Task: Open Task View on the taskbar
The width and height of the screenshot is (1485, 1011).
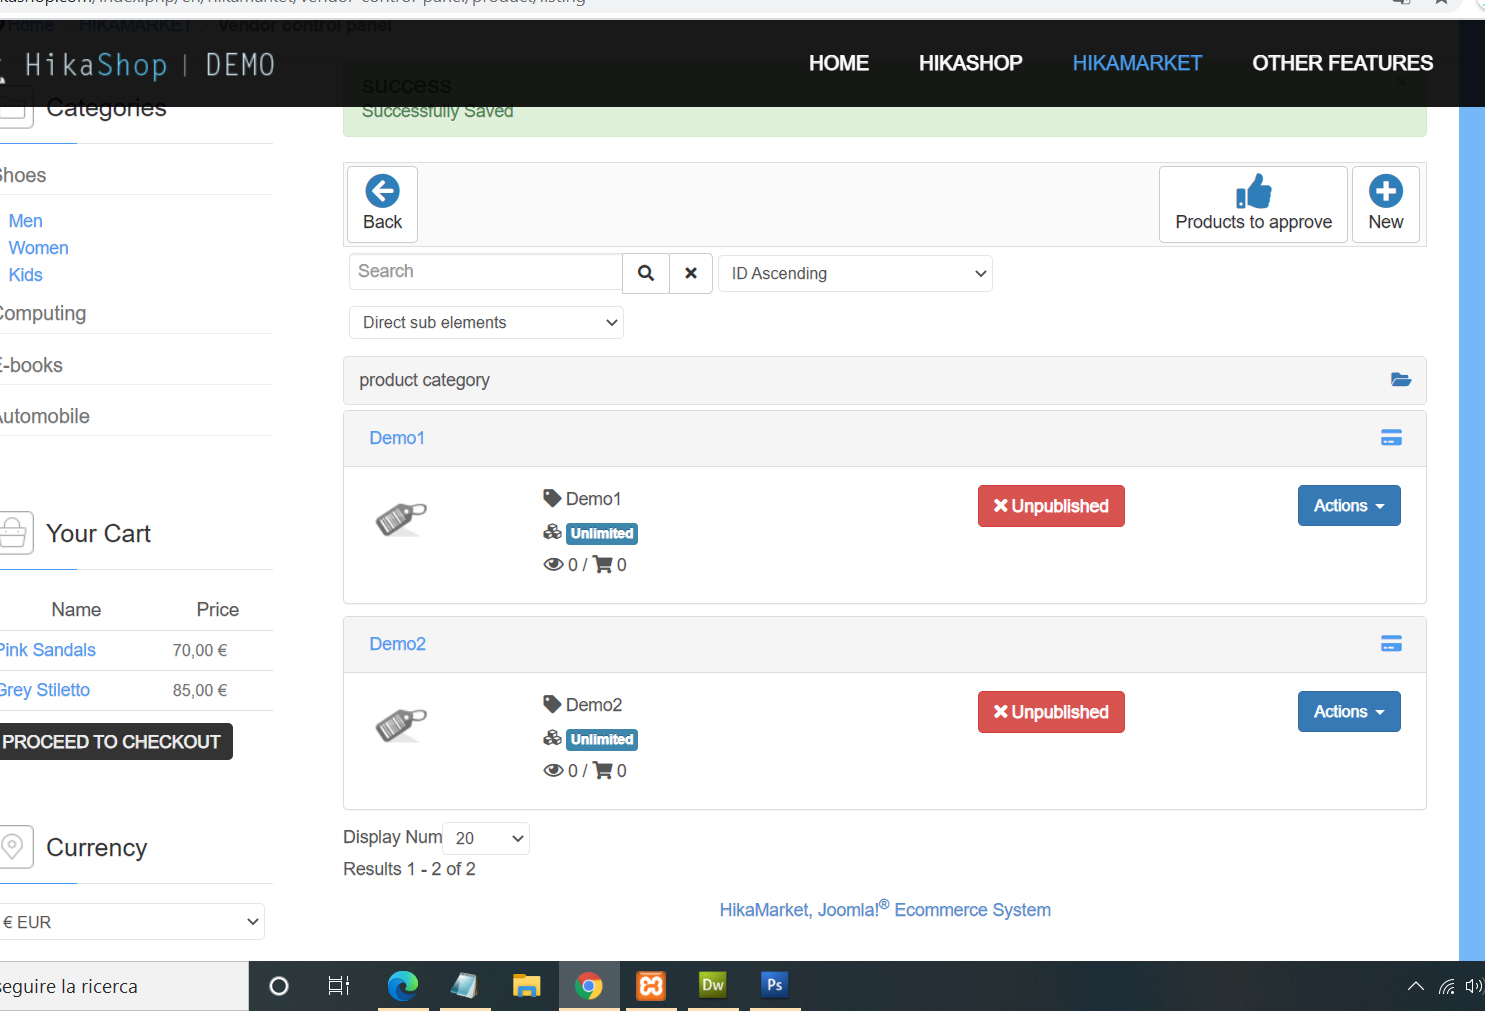Action: pyautogui.click(x=339, y=986)
